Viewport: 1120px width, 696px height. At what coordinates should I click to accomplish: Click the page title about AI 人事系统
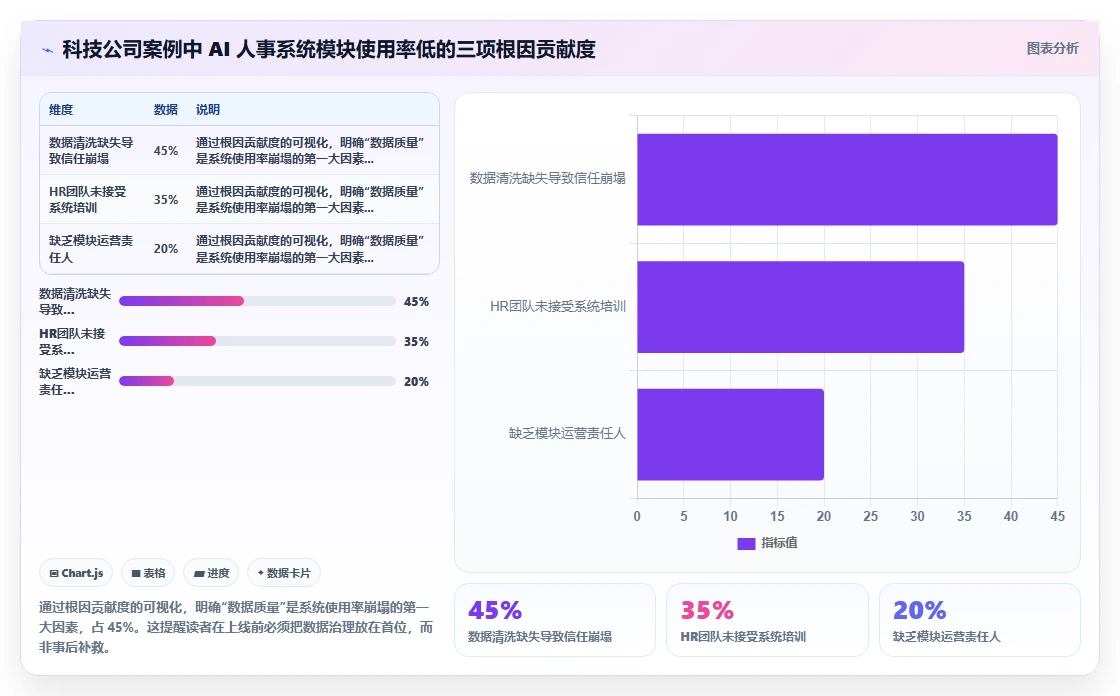point(329,49)
